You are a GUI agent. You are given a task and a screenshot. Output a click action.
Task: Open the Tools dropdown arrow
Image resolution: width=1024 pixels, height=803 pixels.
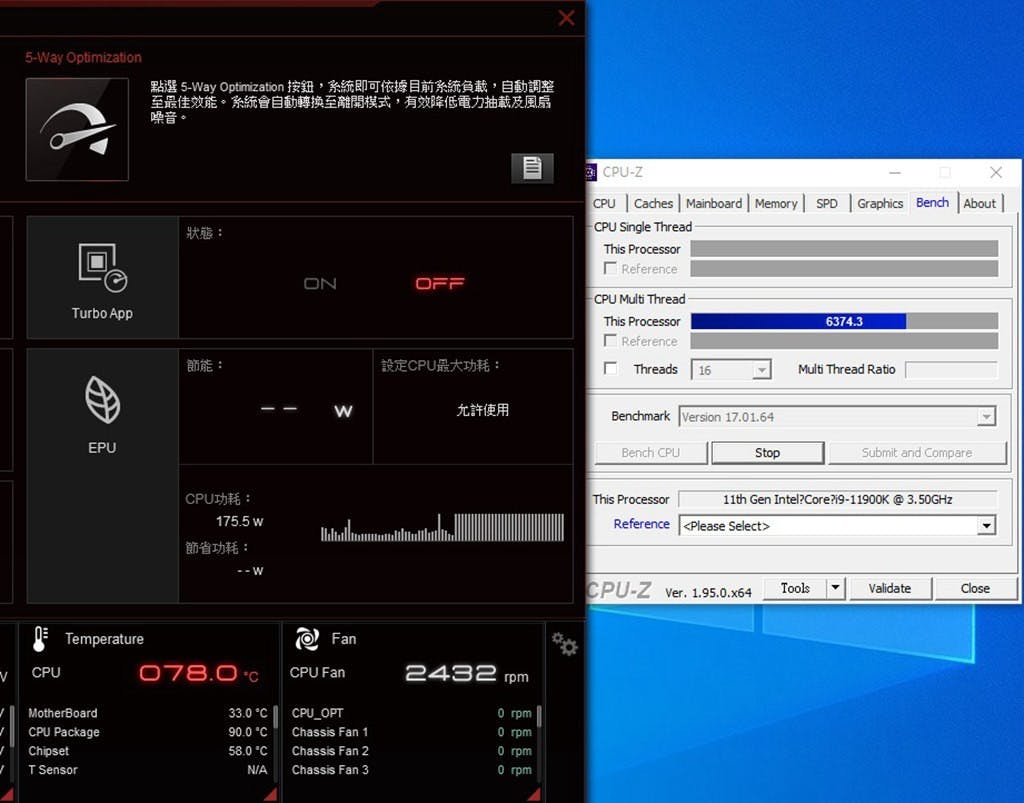(x=836, y=588)
